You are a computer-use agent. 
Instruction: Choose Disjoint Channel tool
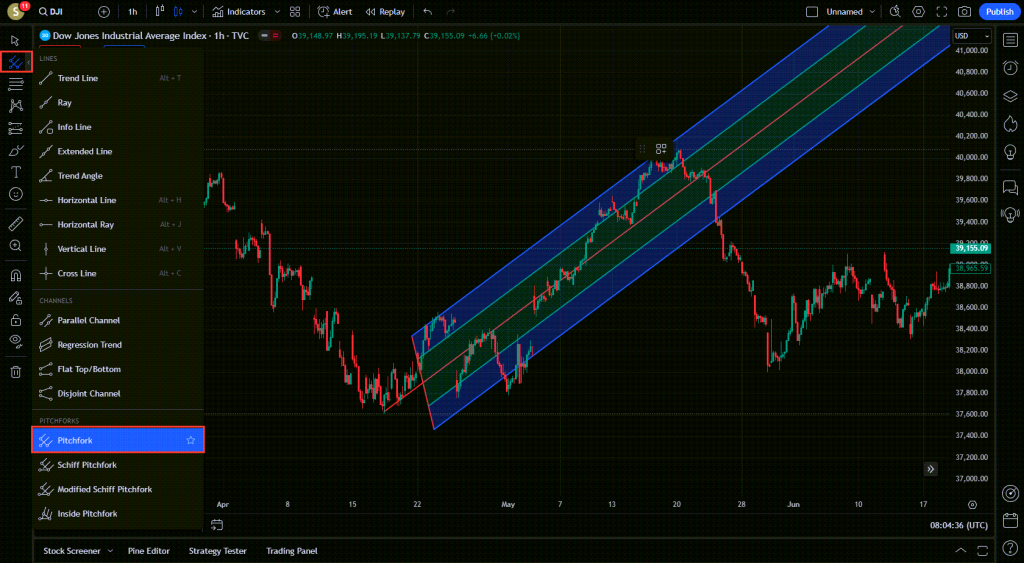[x=118, y=394]
